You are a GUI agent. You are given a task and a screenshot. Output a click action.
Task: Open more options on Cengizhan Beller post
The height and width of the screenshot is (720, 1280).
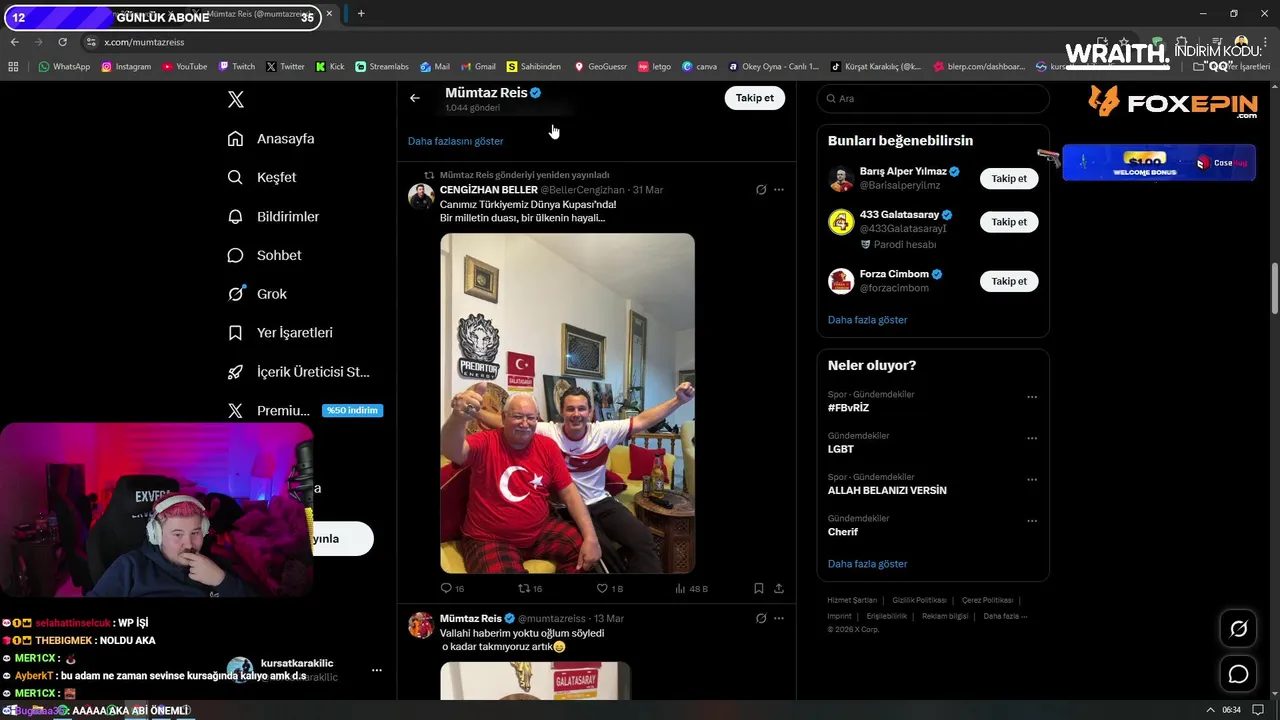click(x=779, y=190)
